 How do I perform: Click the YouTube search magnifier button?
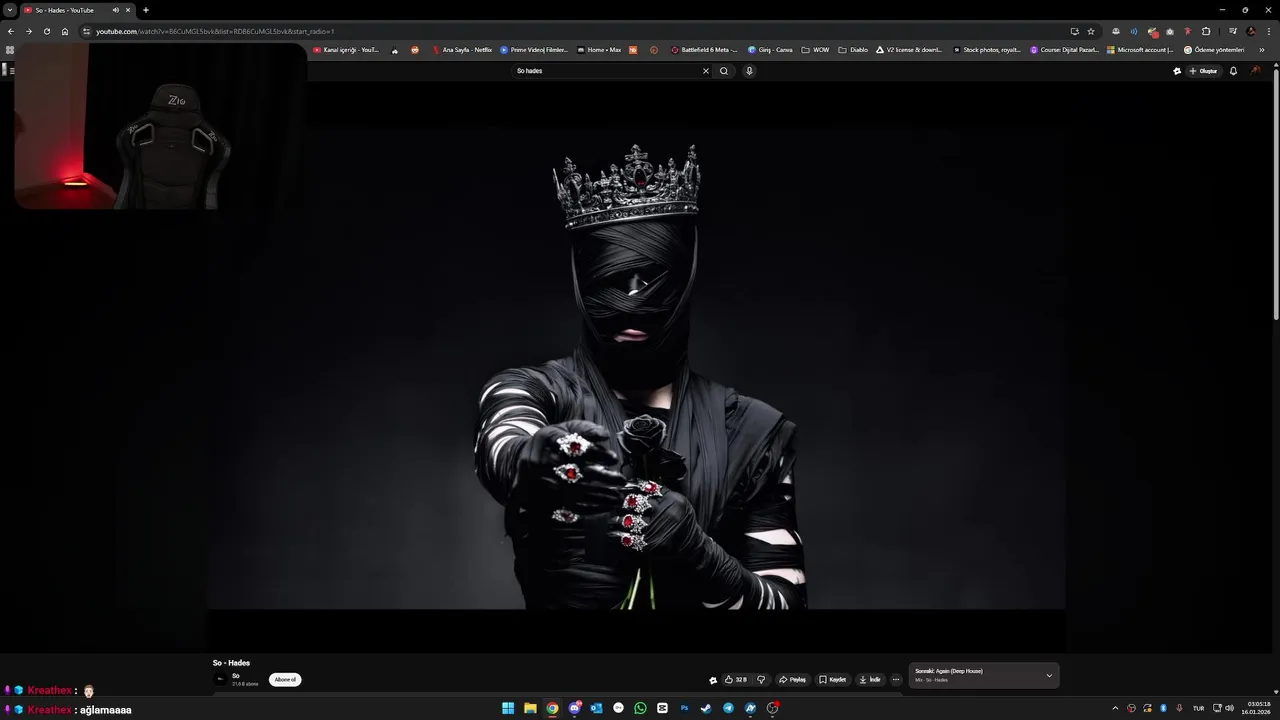click(724, 71)
